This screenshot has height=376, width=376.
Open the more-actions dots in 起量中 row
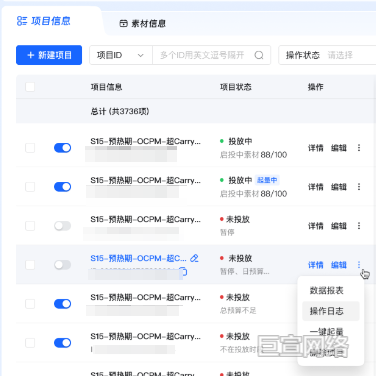tap(359, 187)
